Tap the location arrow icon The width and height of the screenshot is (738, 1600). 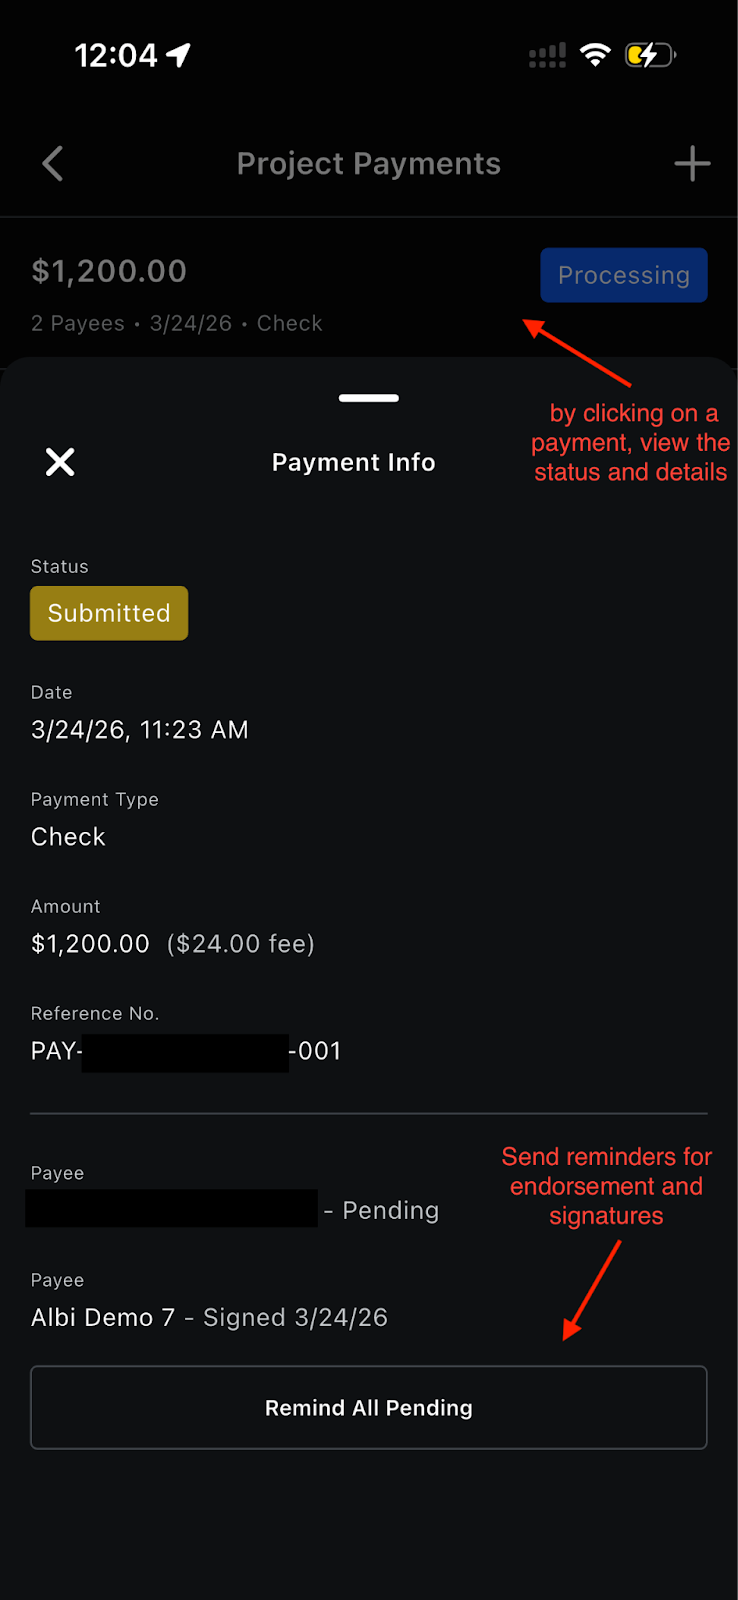click(179, 55)
